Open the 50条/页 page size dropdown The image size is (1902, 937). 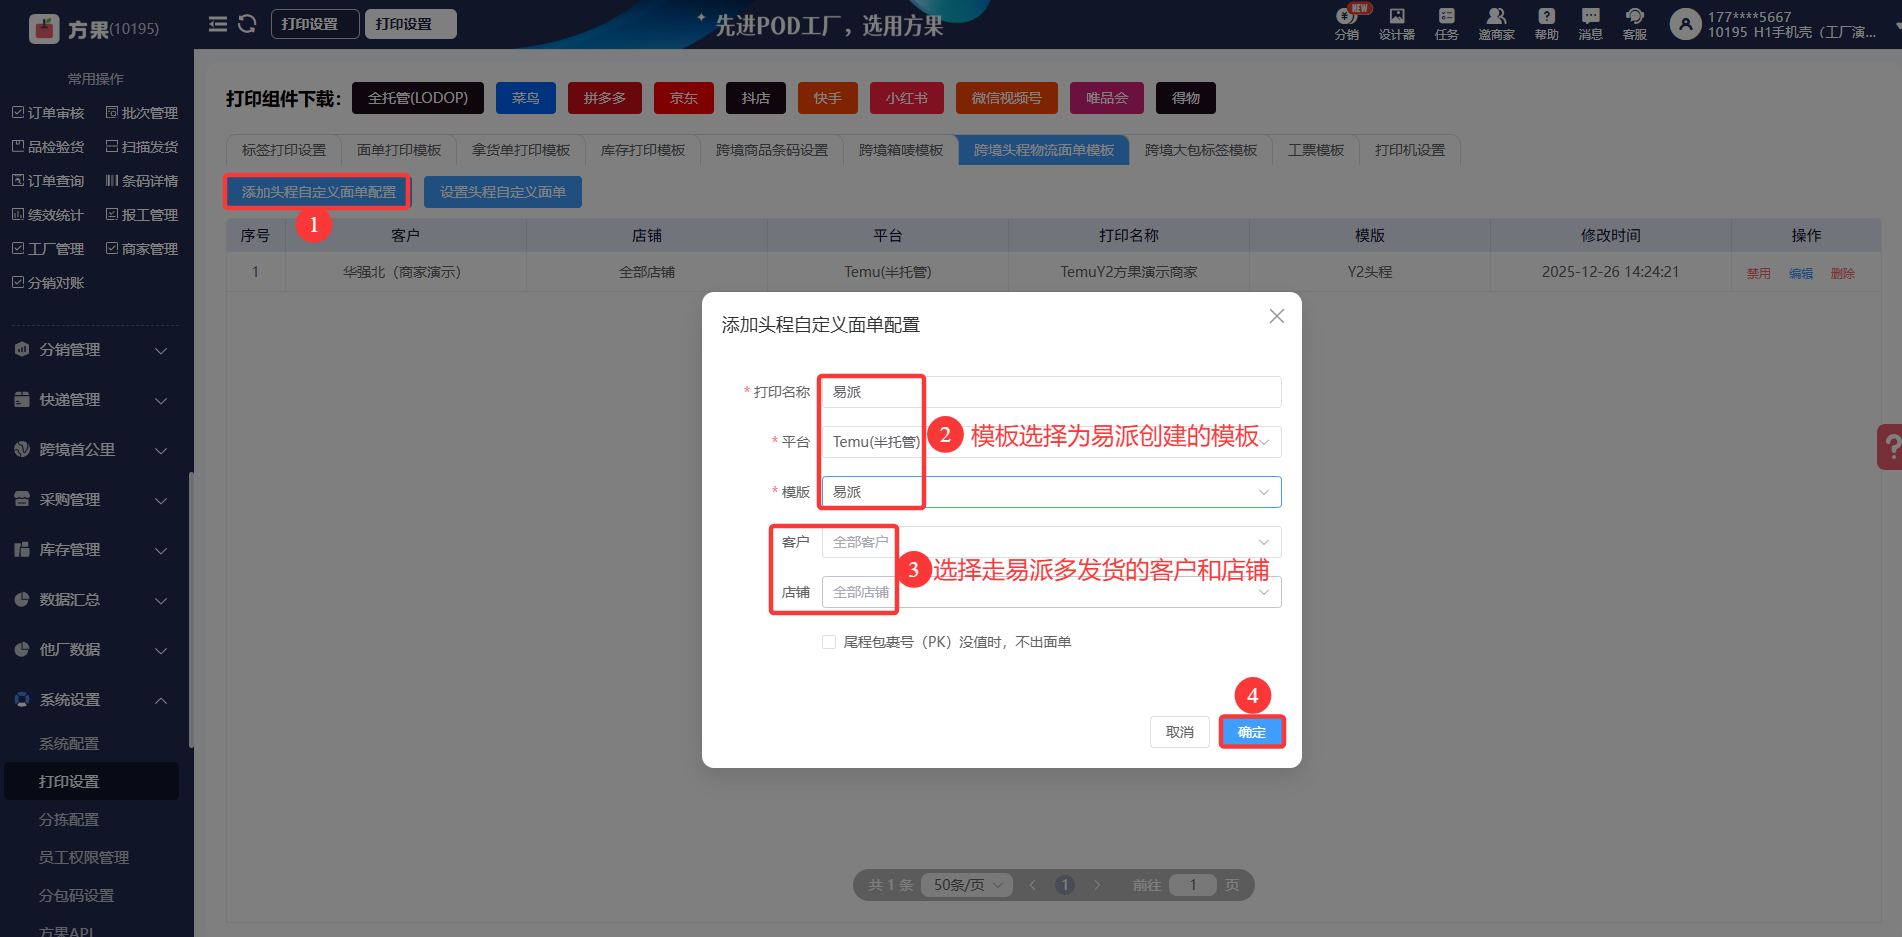967,885
